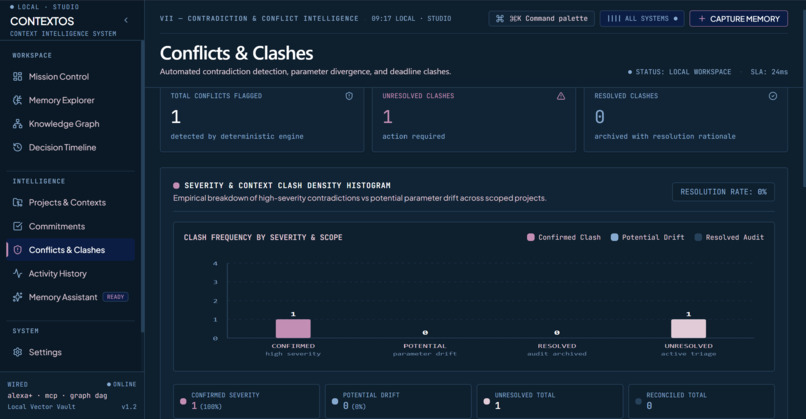
Task: Click 'CLASH FREQUENCY BY SEVERITY & SCOPE' heading
Action: click(x=263, y=238)
